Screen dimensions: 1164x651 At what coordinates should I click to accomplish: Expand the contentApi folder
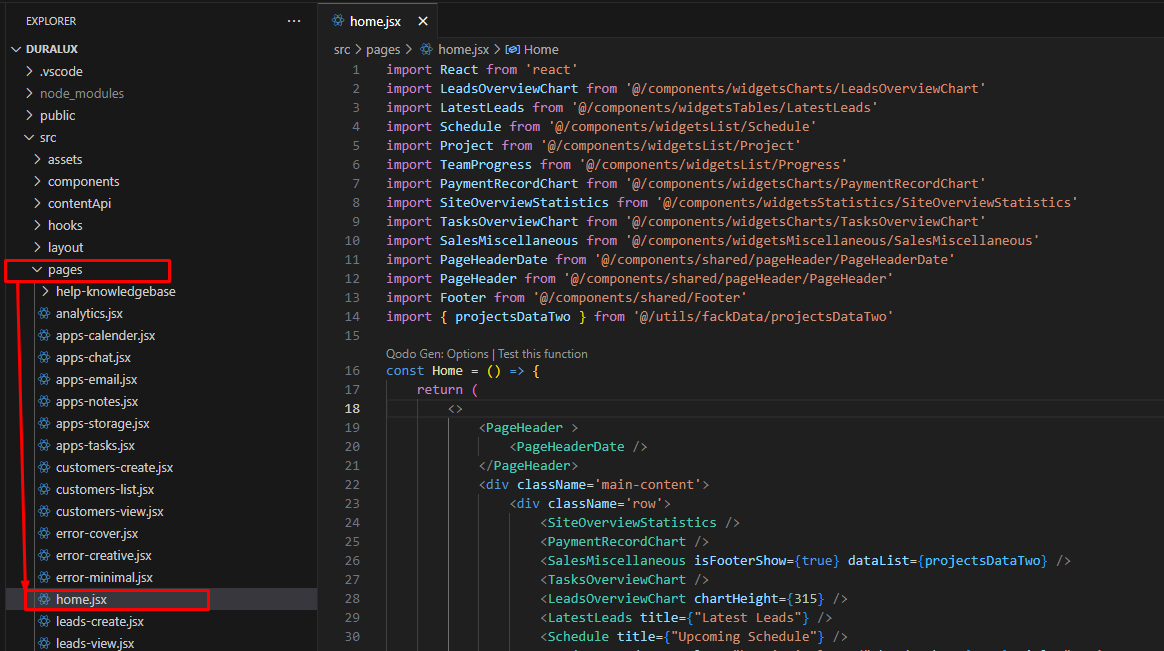37,203
